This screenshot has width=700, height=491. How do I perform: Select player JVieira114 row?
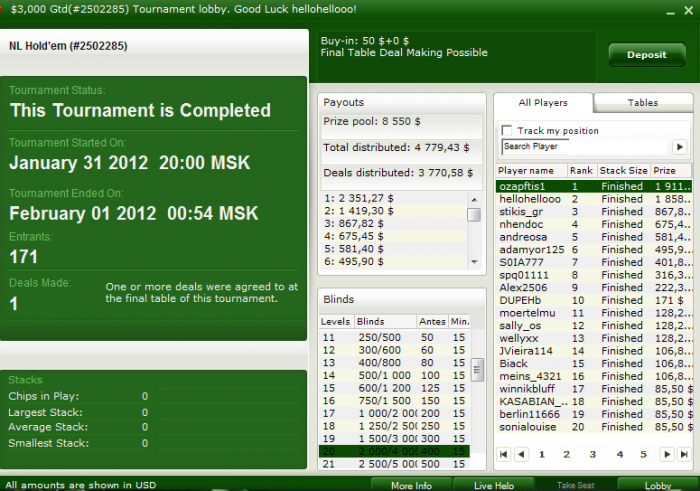594,351
